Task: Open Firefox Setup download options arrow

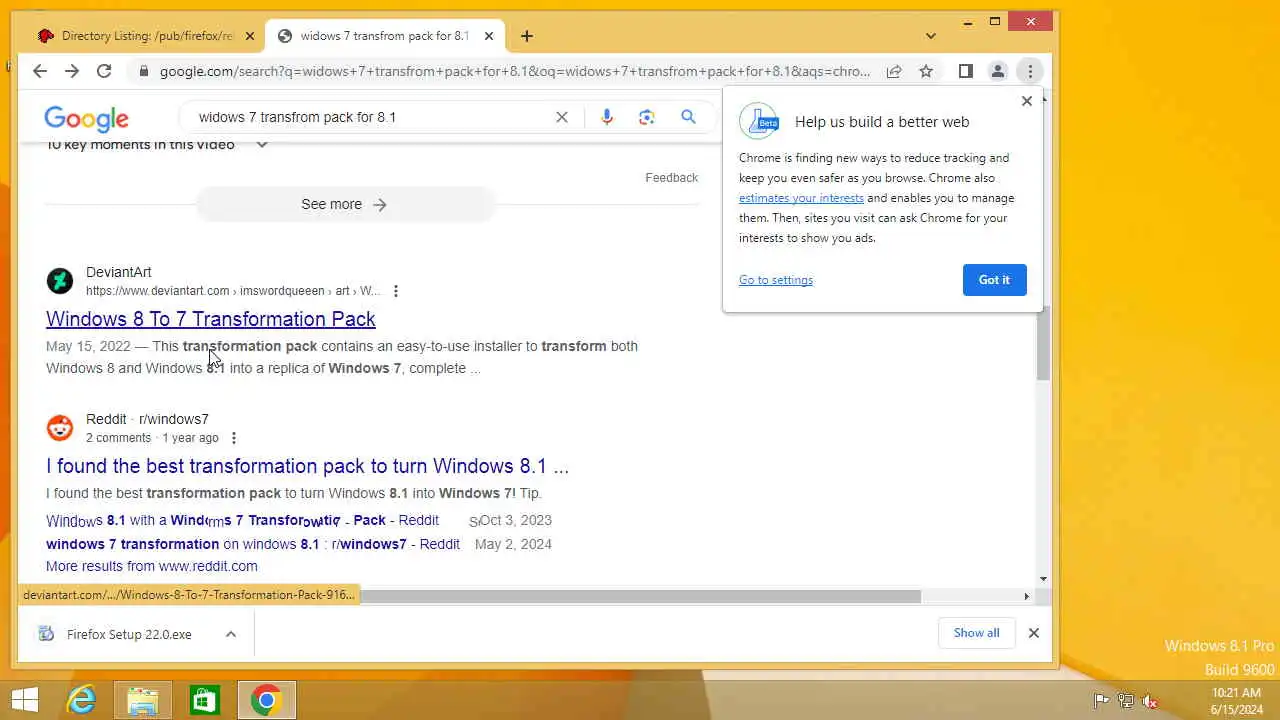Action: (x=231, y=634)
